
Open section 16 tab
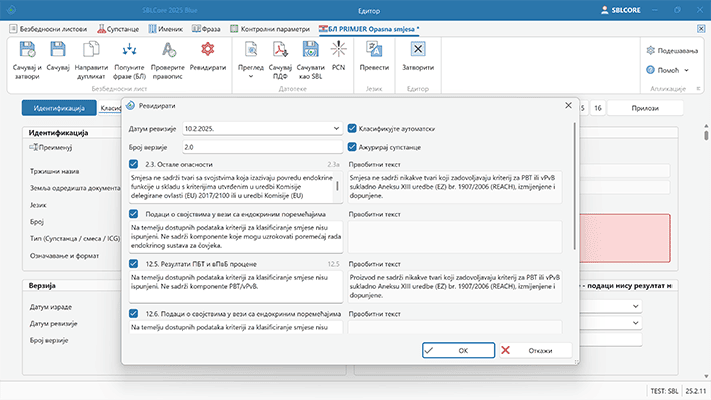(x=598, y=108)
